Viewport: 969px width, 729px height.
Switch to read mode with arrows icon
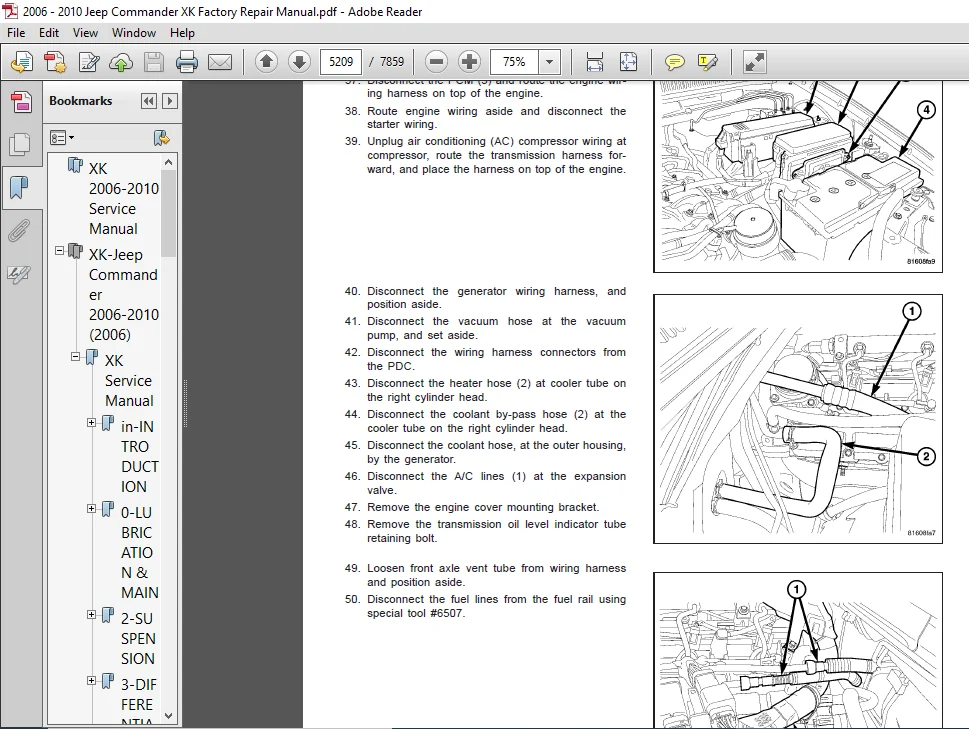[x=755, y=62]
